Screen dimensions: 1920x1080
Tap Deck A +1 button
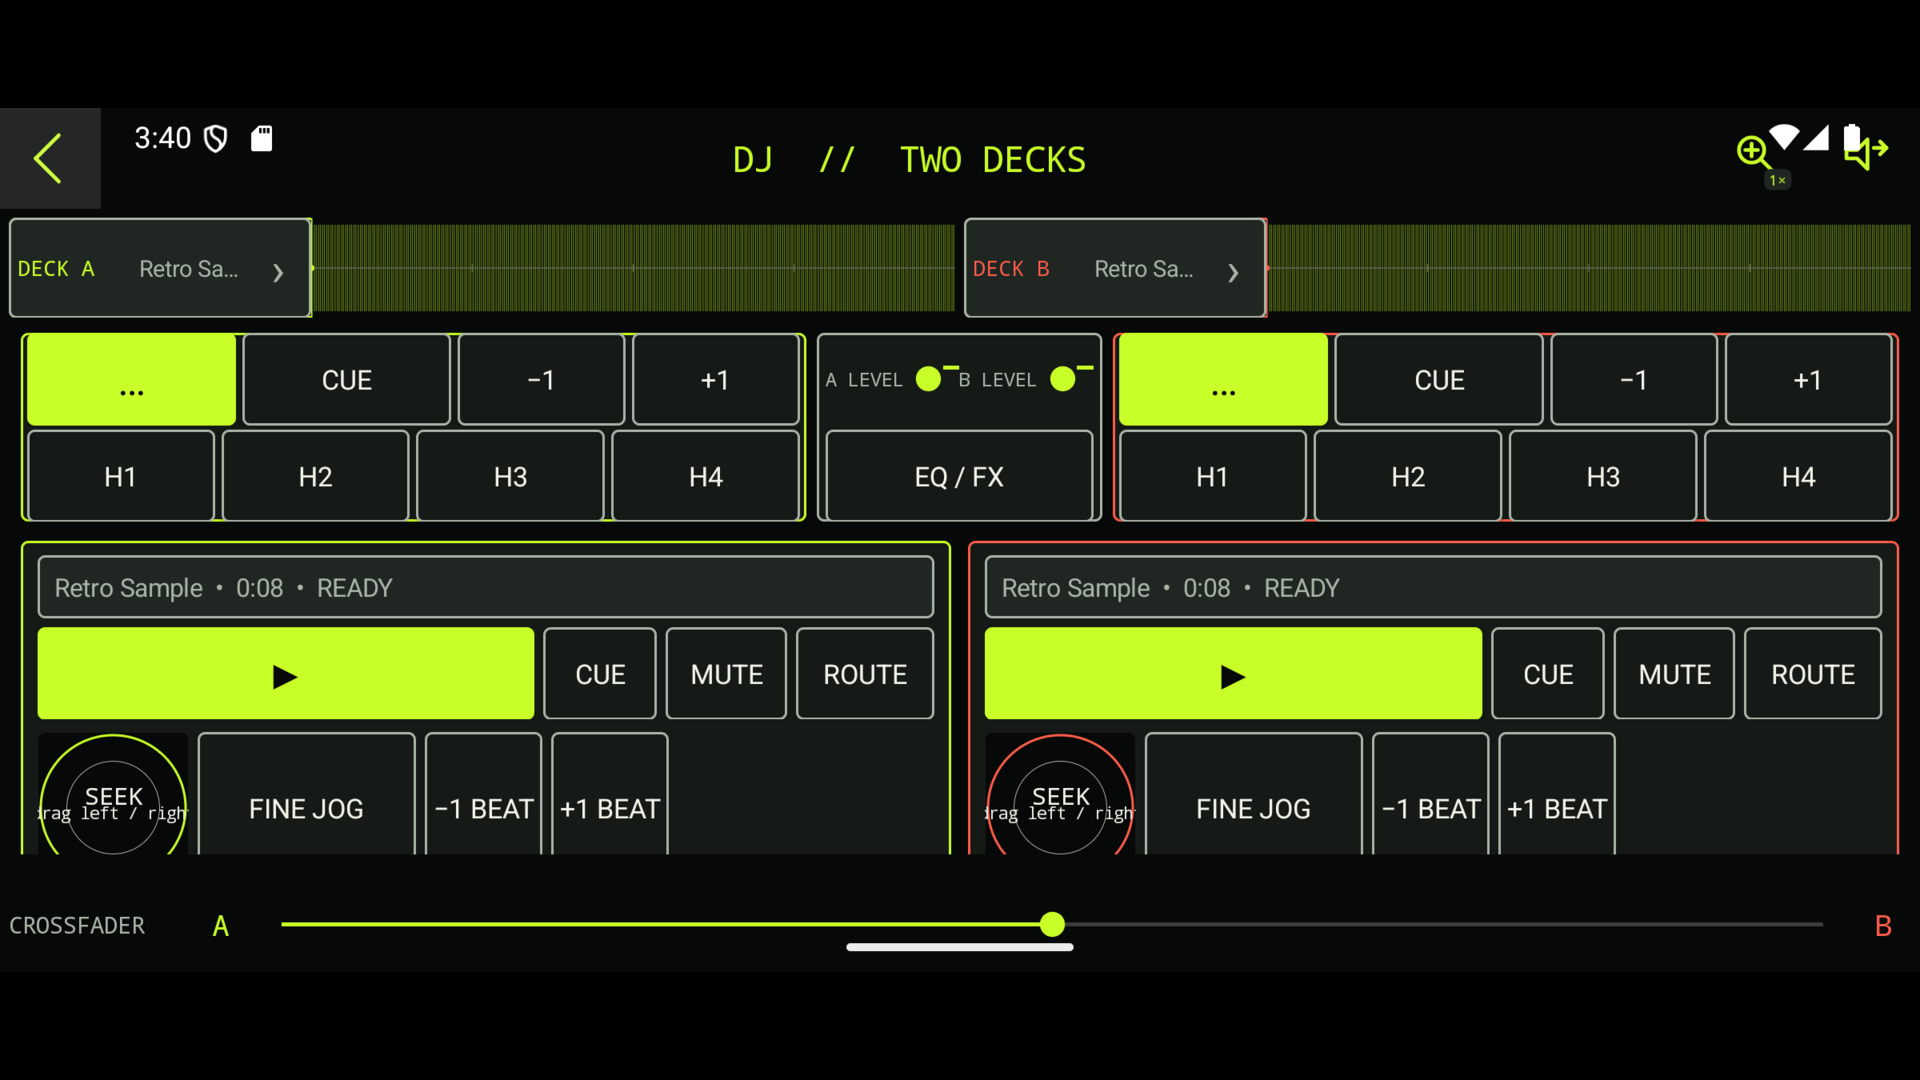point(715,380)
